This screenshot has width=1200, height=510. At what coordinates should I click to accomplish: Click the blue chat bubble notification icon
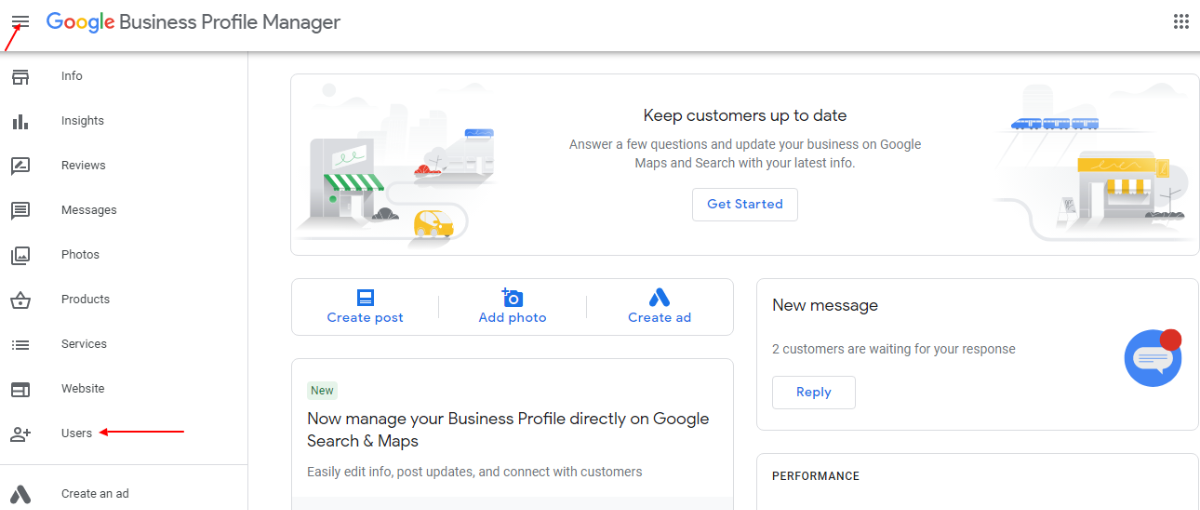[x=1153, y=357]
